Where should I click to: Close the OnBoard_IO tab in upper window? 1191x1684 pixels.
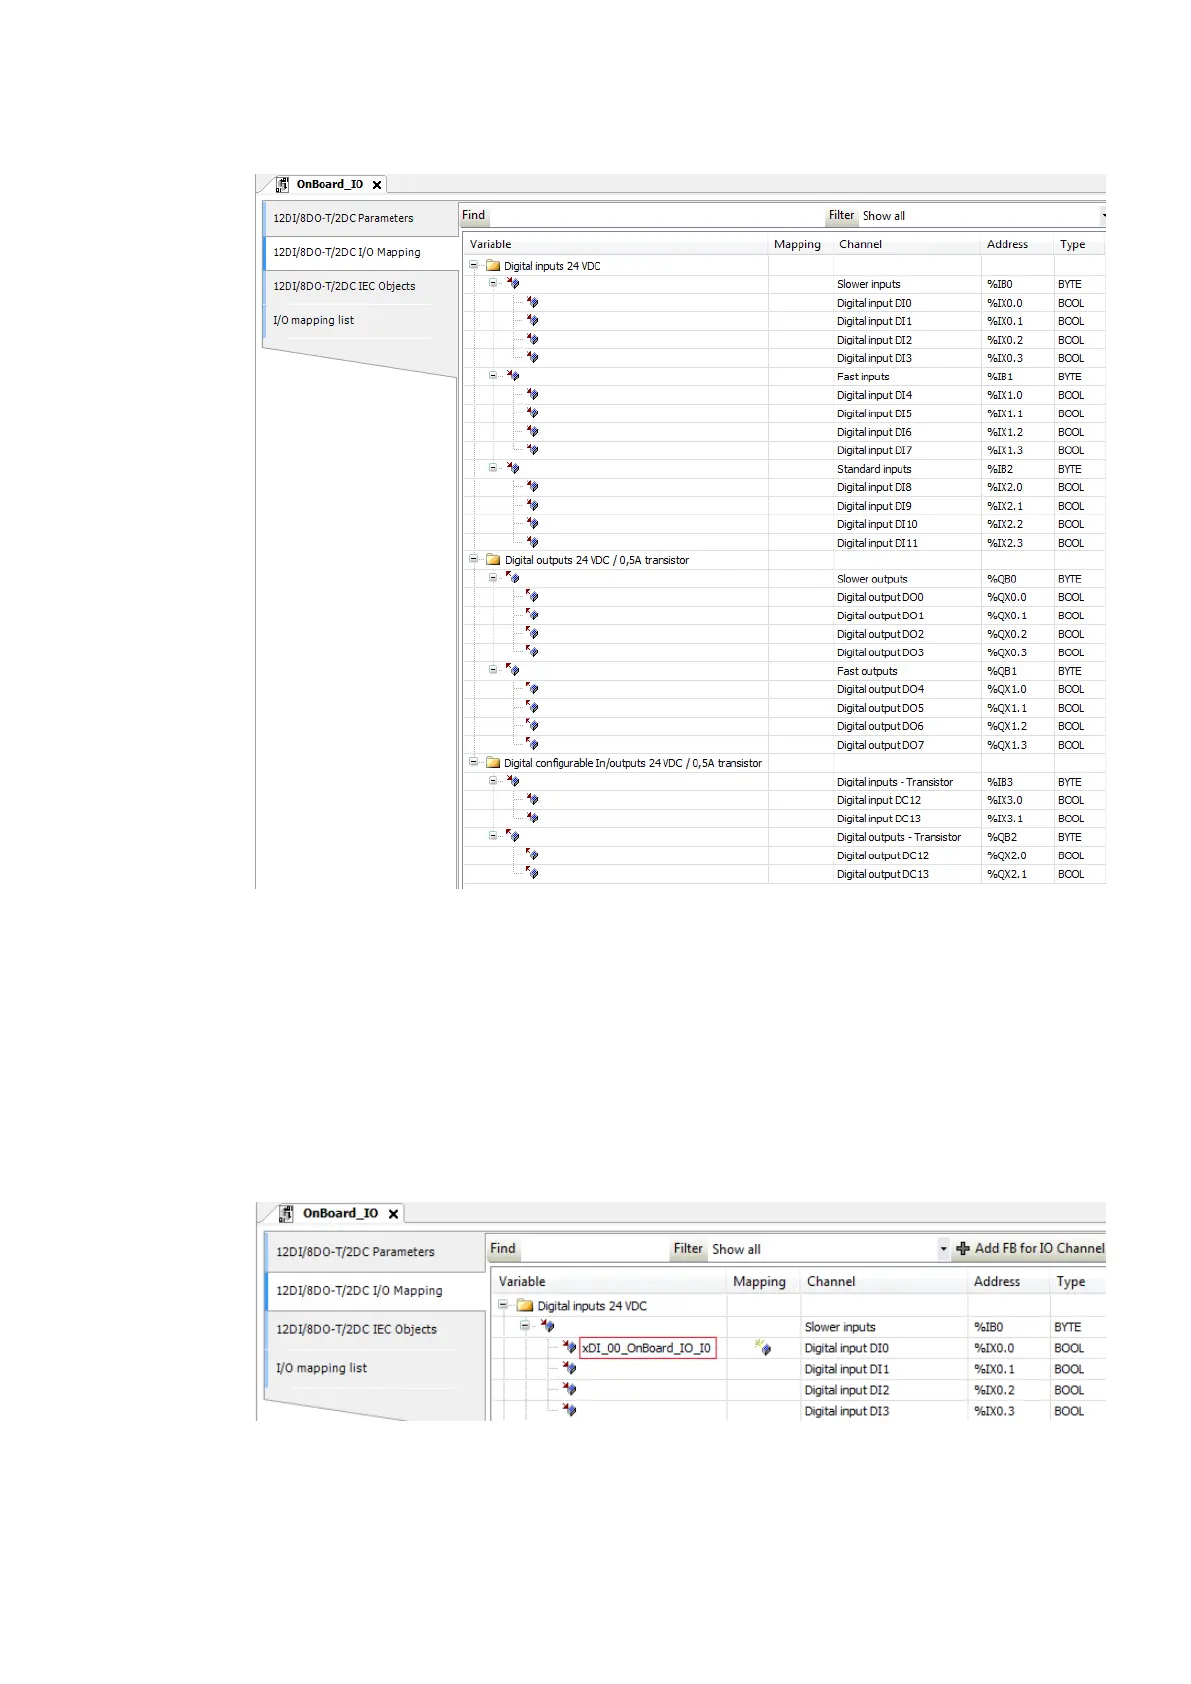[x=377, y=185]
